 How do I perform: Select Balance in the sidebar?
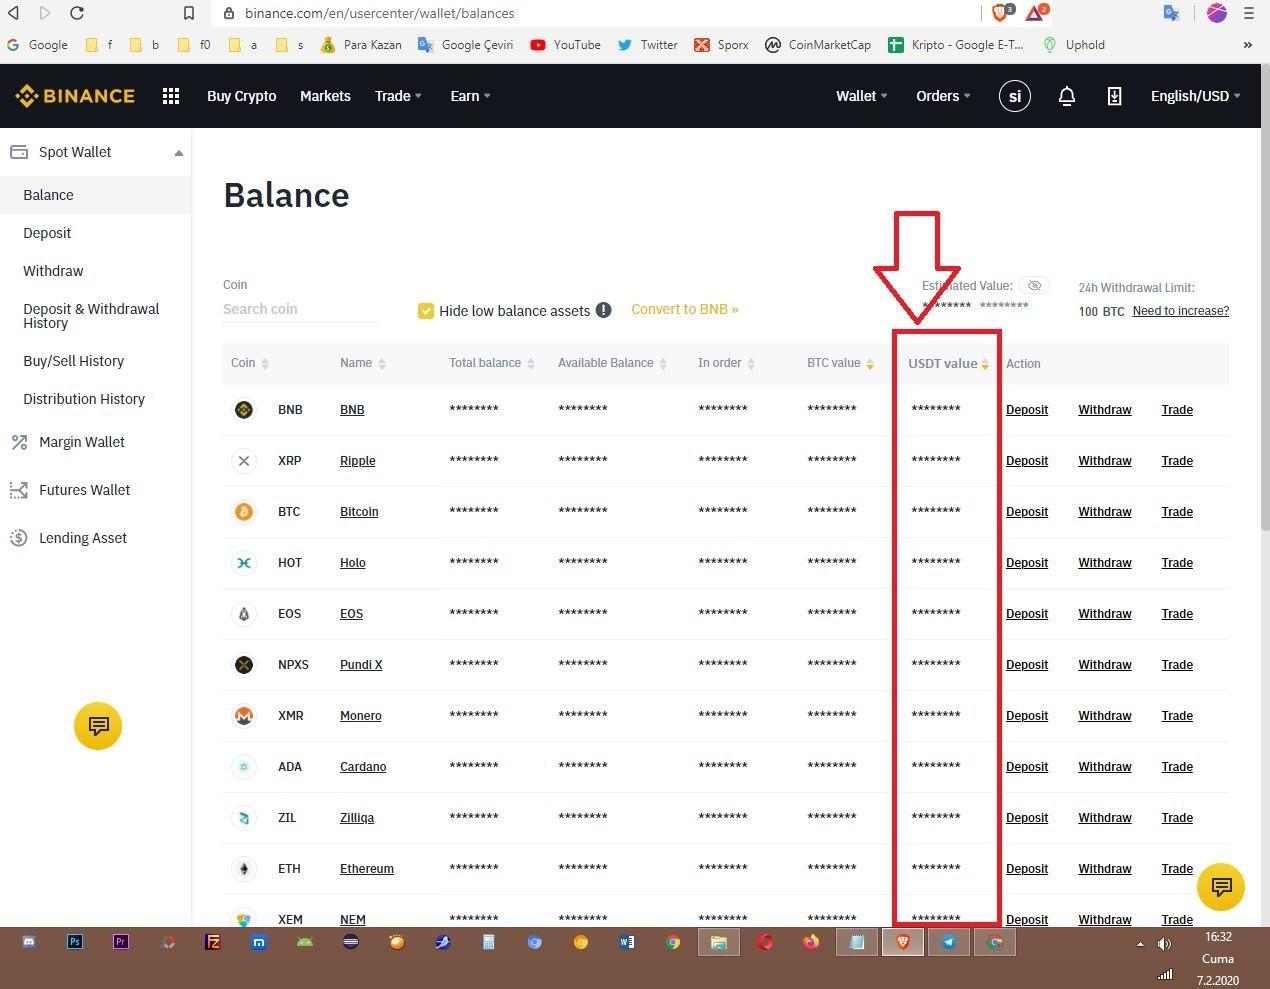tap(95, 195)
